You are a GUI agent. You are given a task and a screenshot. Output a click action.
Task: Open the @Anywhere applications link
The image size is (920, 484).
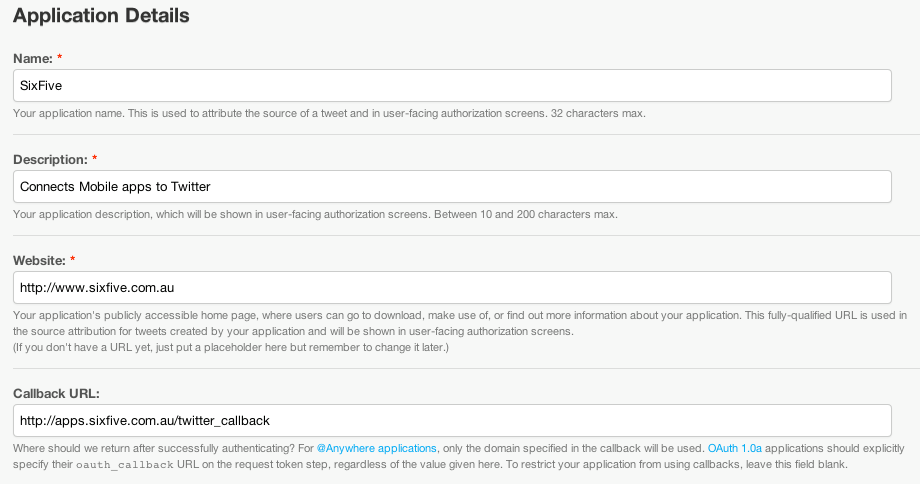tap(377, 448)
